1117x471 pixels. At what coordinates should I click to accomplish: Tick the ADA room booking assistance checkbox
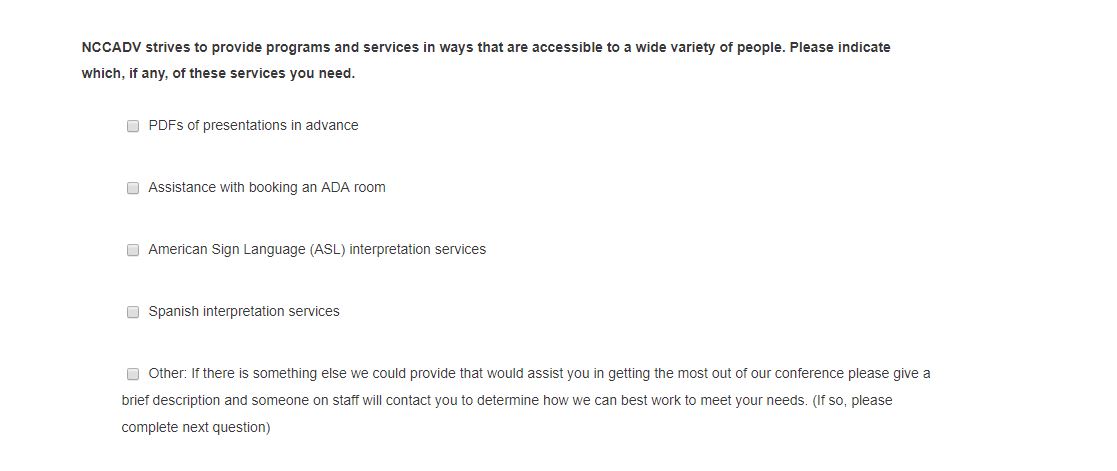tap(132, 188)
